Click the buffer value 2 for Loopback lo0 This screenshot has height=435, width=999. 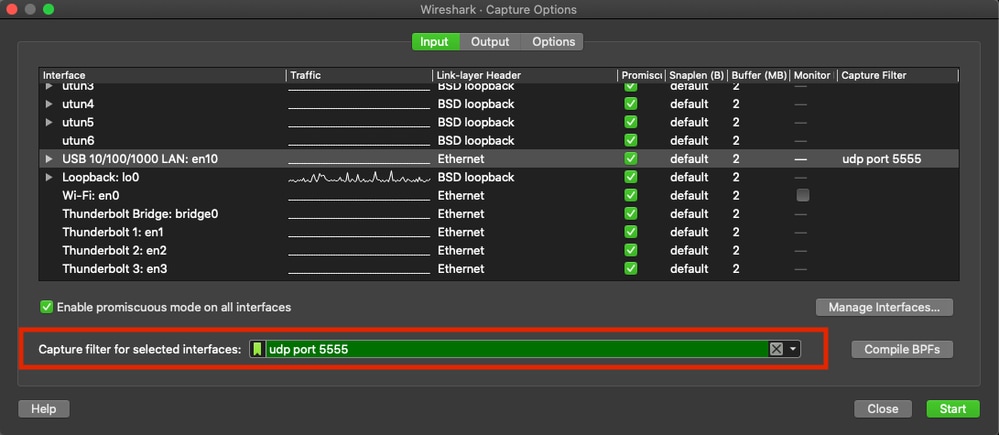736,177
